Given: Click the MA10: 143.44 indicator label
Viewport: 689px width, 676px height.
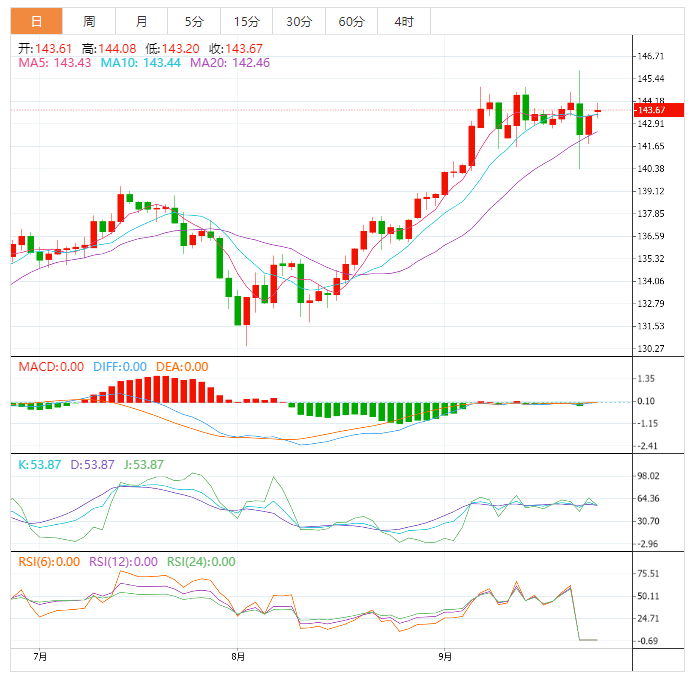Looking at the screenshot, I should 141,63.
